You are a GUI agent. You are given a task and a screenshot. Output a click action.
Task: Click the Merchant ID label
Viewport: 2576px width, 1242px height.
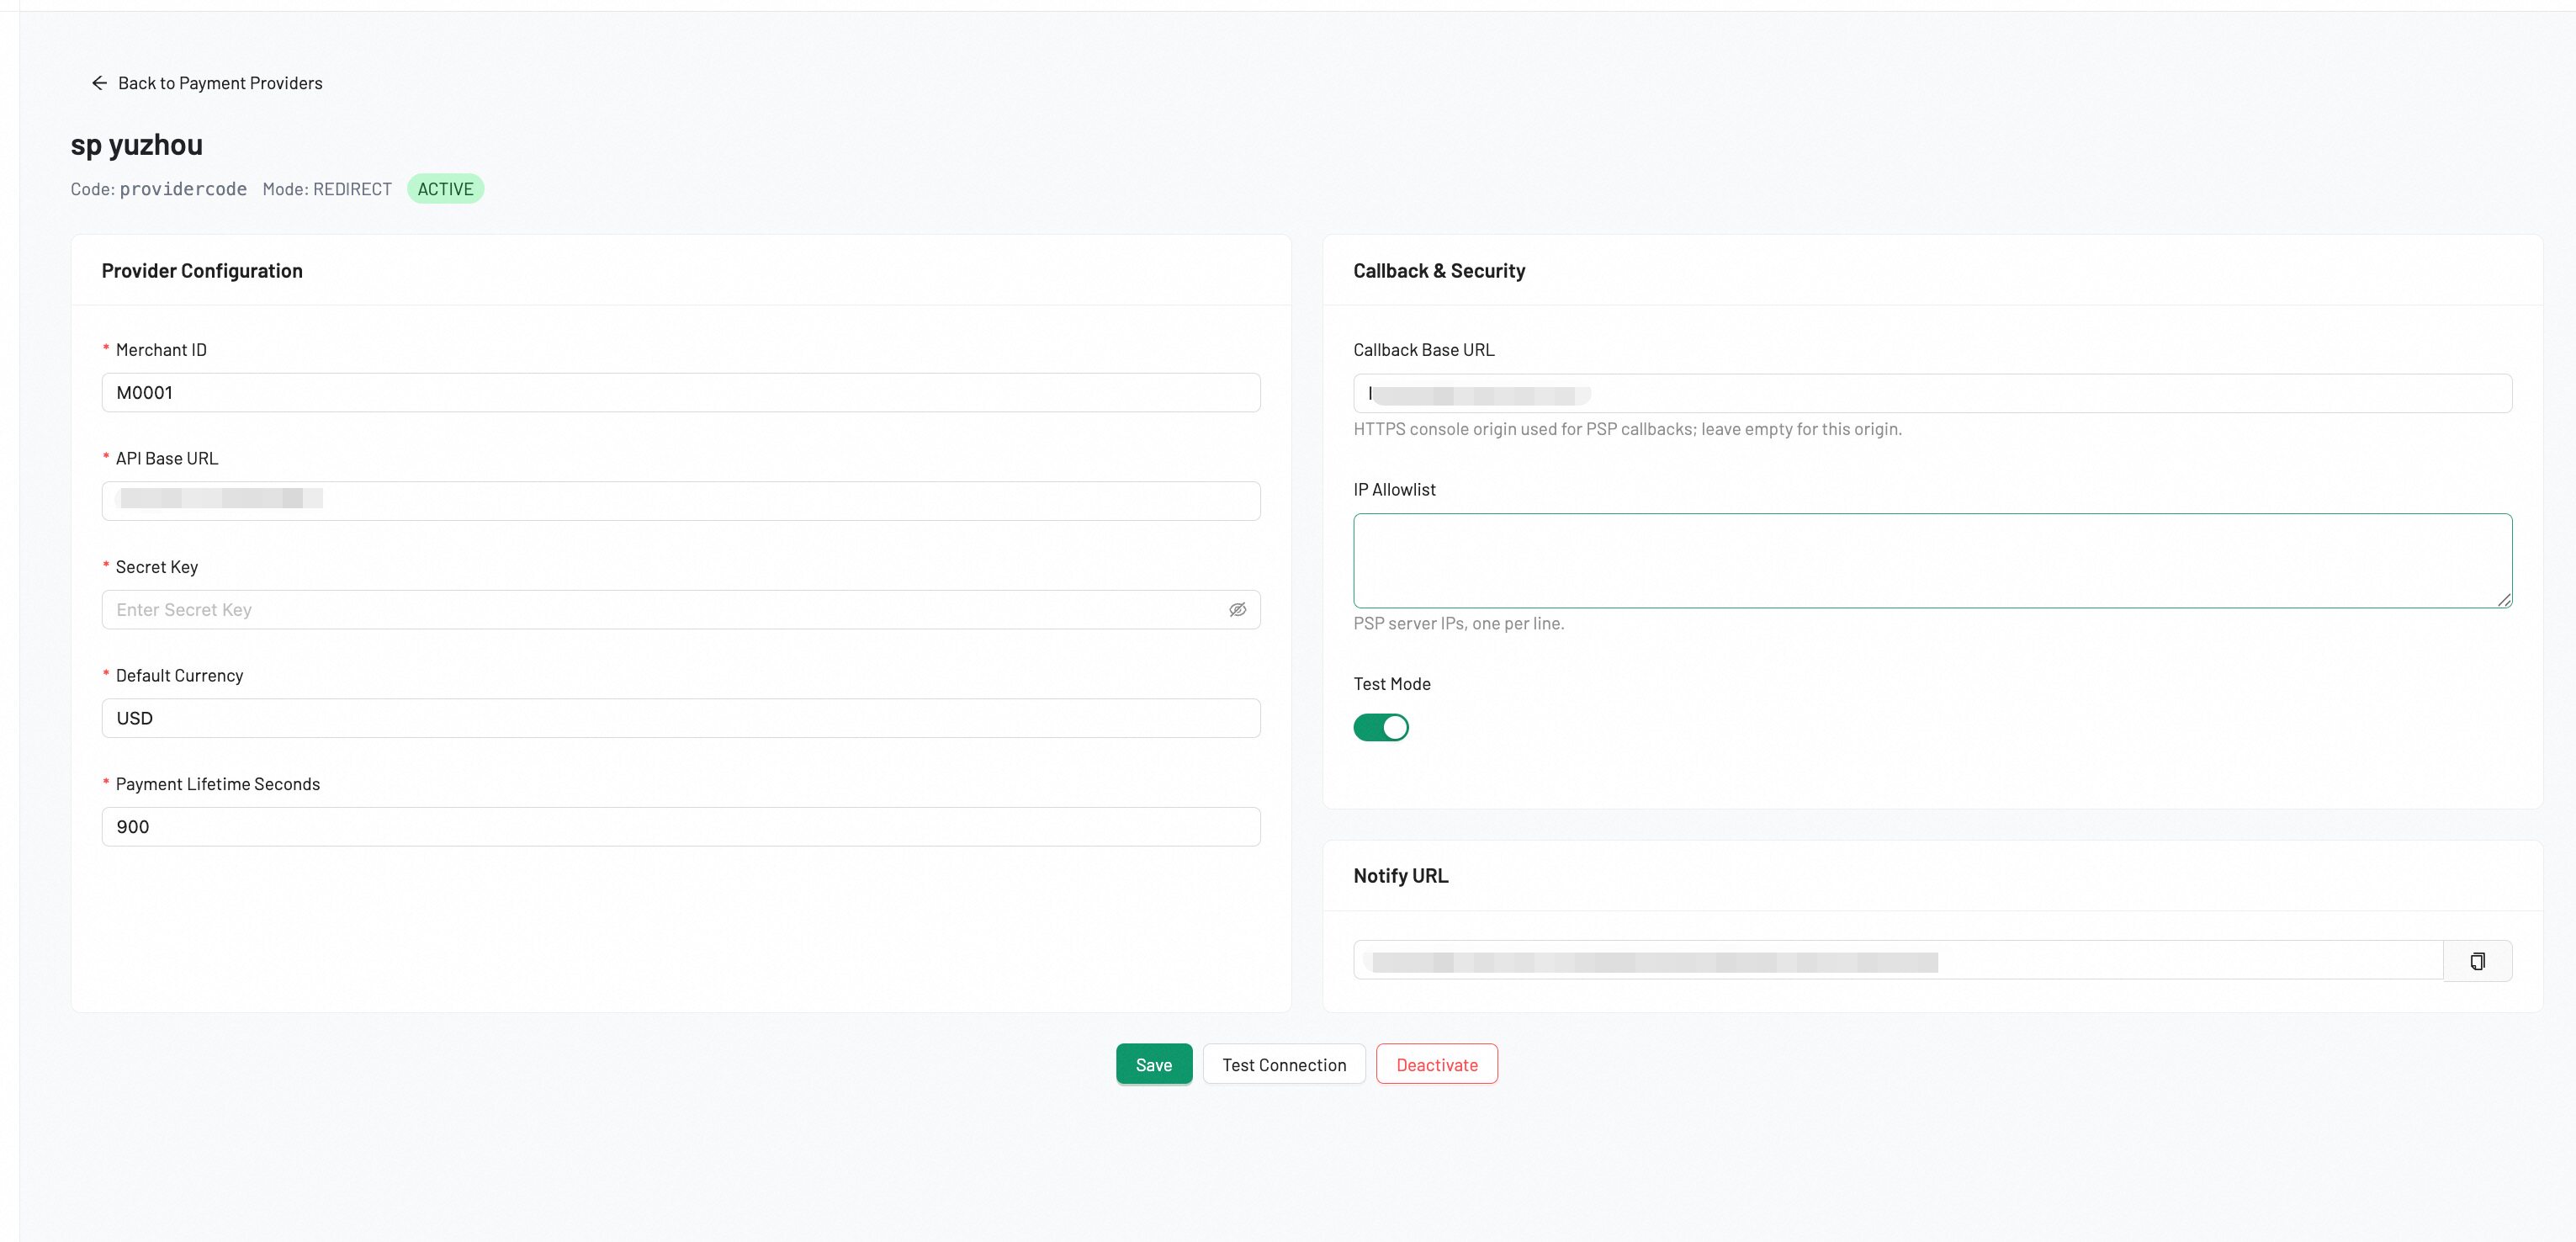tap(161, 350)
